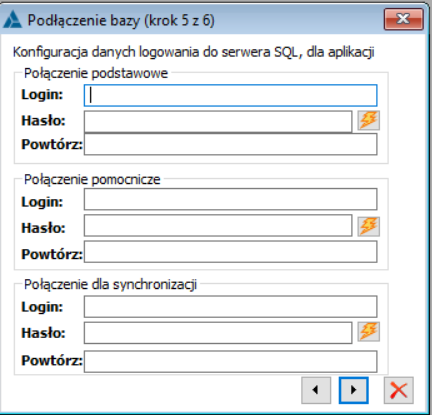The width and height of the screenshot is (432, 415).
Task: Cancel wizard with the red X button
Action: 399,390
